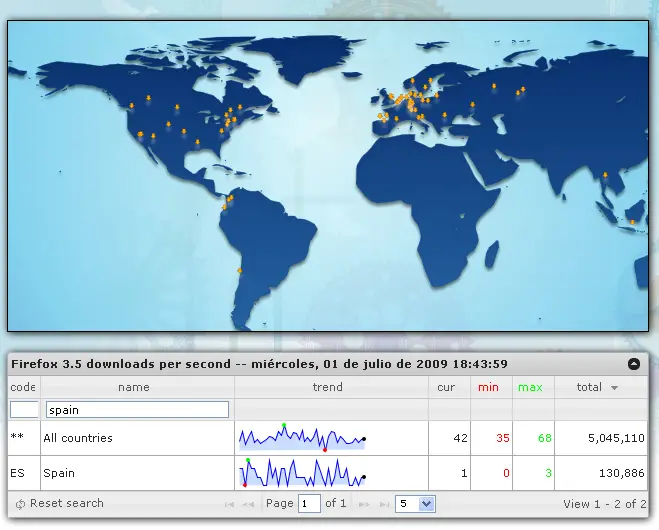
Task: Go to the previous page icon
Action: (248, 504)
